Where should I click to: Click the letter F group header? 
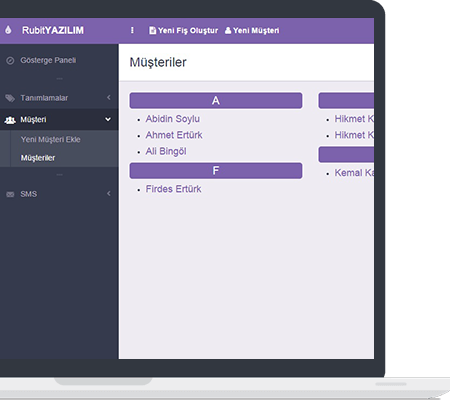216,171
